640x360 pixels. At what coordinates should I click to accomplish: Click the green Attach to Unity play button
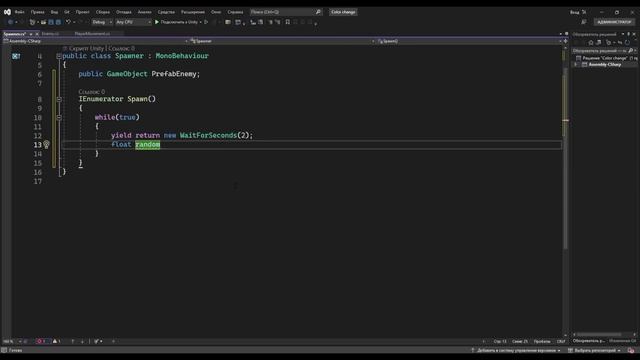point(157,22)
